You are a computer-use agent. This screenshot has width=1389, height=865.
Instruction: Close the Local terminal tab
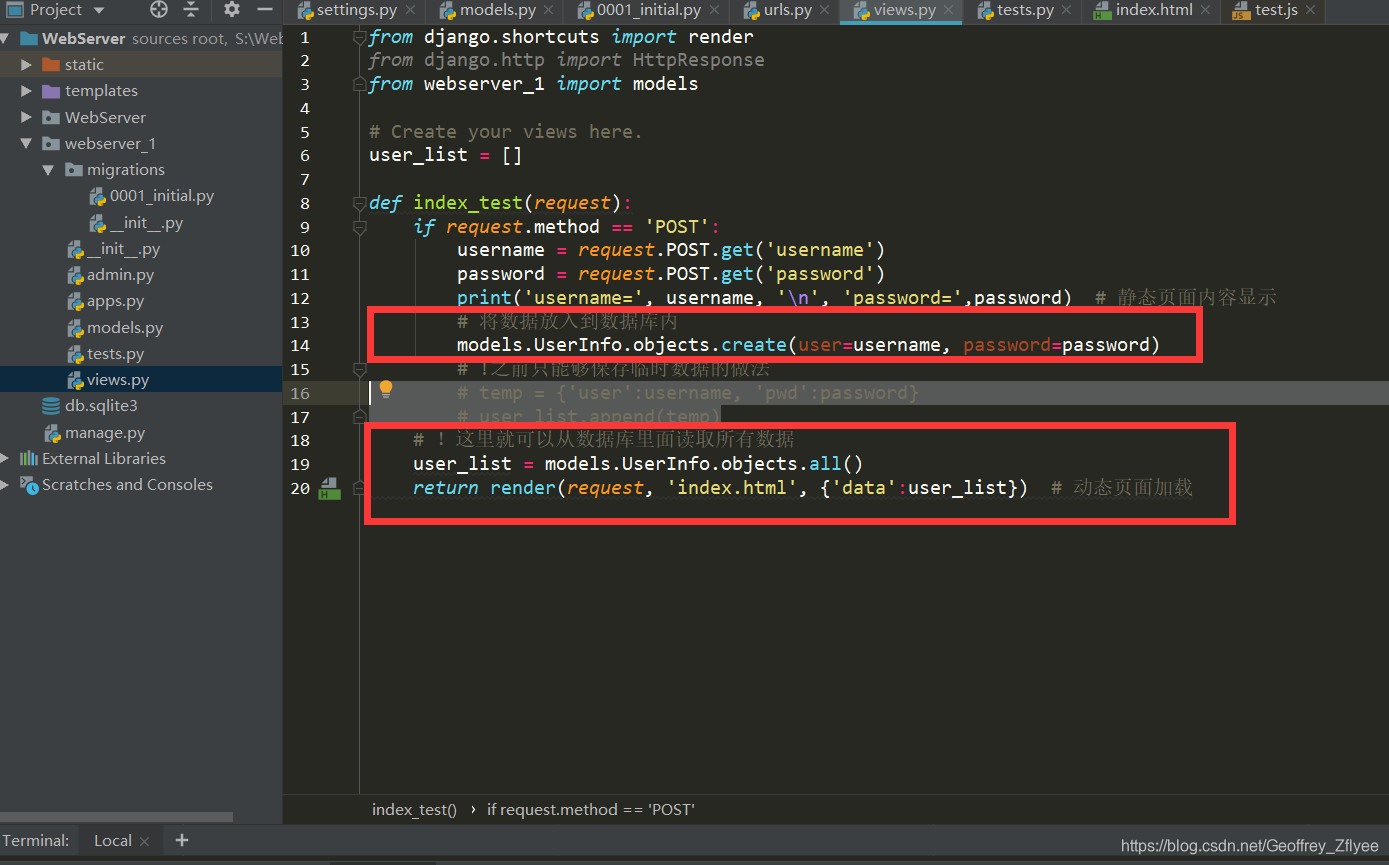pos(145,841)
